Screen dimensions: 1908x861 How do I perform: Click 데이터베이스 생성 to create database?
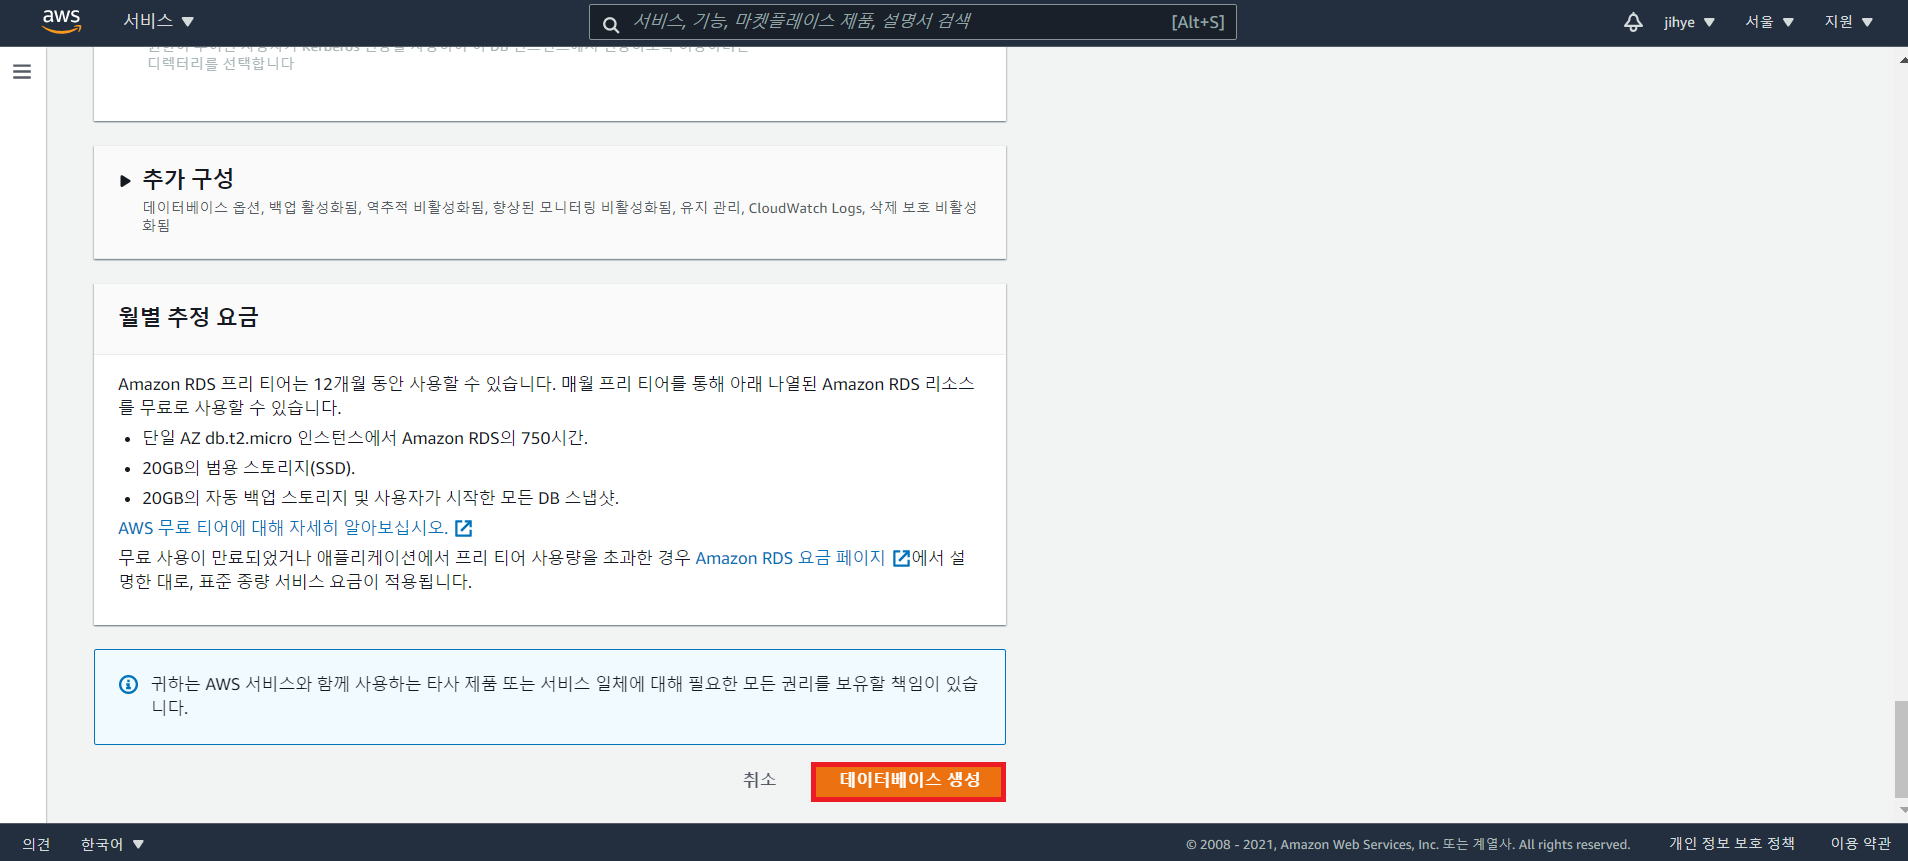[x=908, y=781]
